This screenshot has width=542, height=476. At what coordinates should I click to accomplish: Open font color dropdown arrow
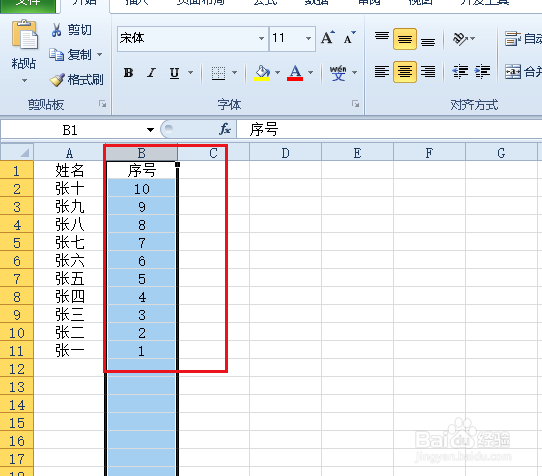(x=310, y=73)
